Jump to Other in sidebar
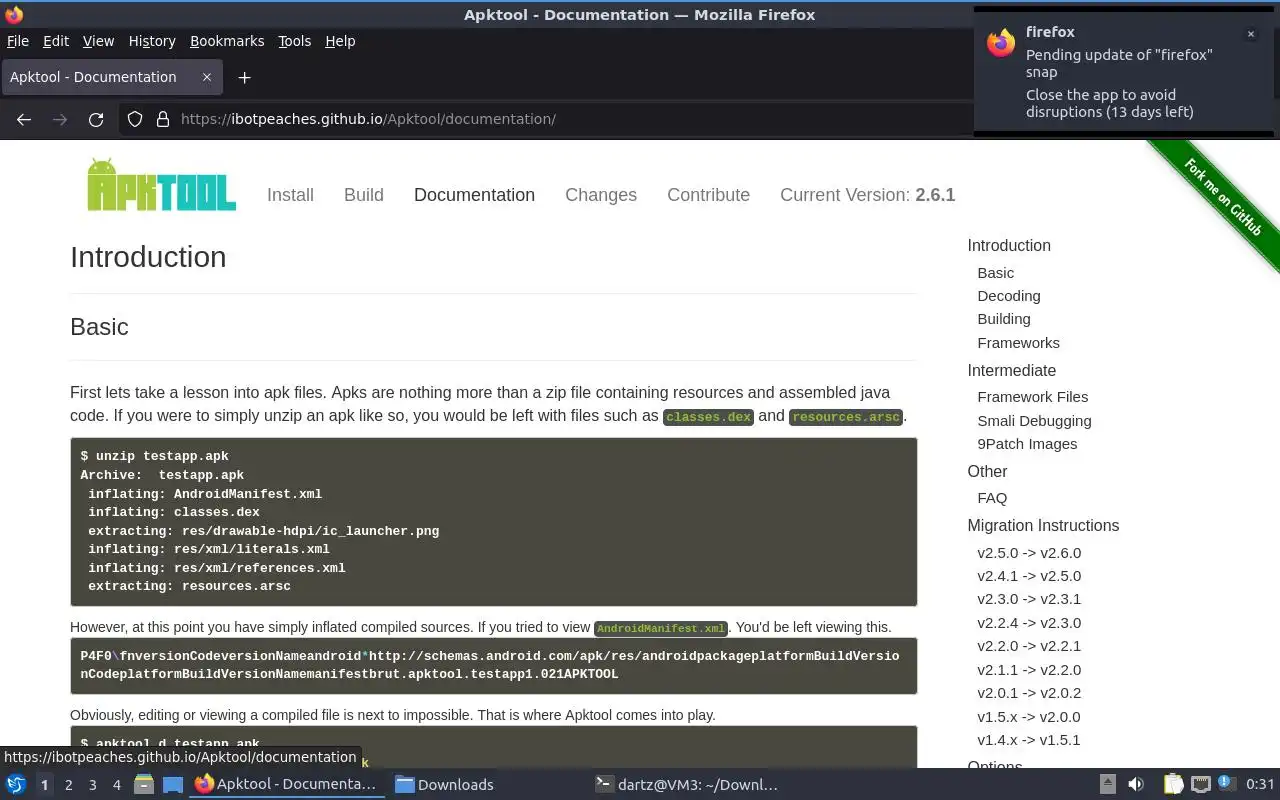The width and height of the screenshot is (1280, 800). tap(987, 472)
